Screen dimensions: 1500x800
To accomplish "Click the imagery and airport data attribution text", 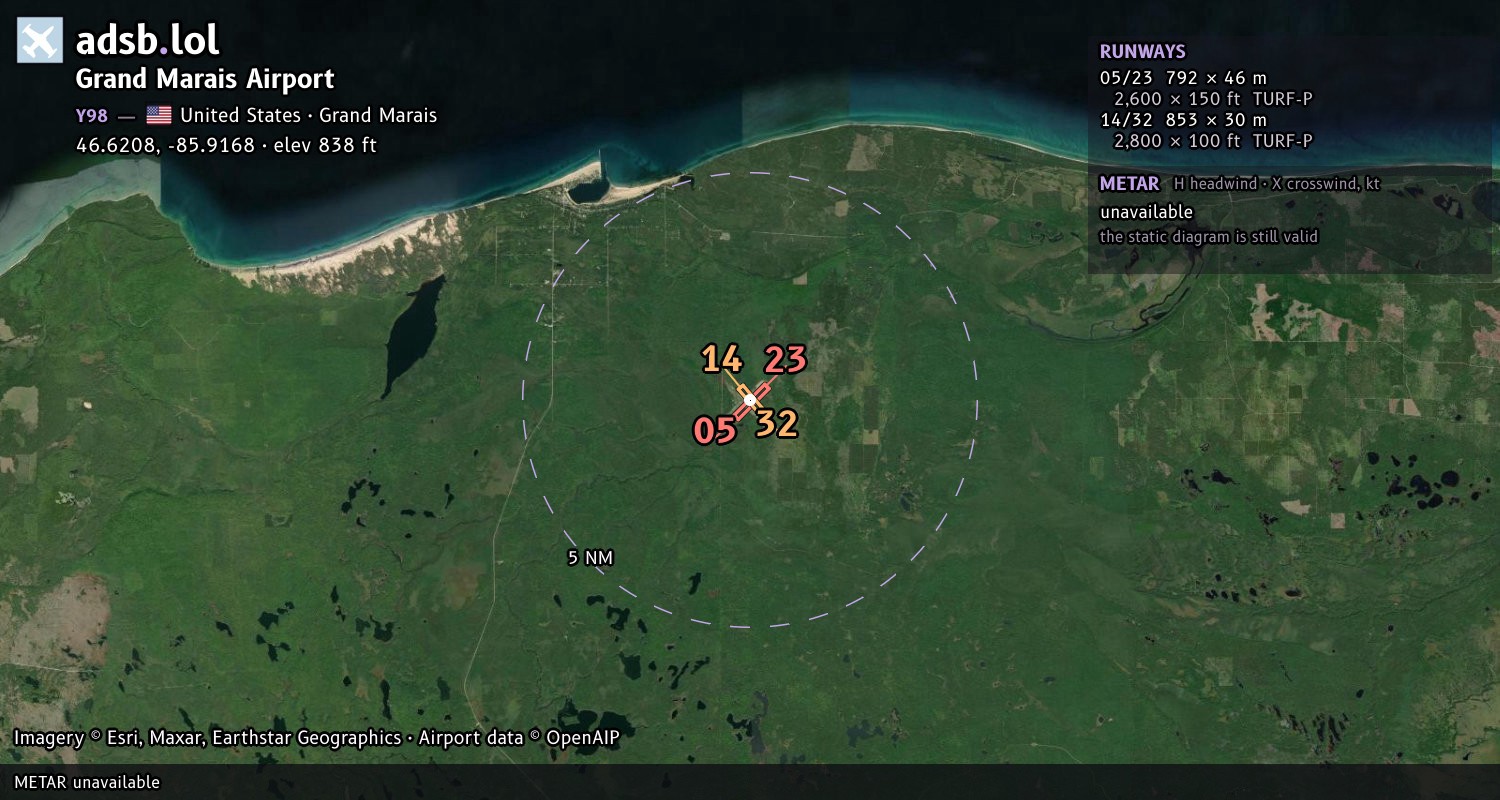I will click(317, 738).
